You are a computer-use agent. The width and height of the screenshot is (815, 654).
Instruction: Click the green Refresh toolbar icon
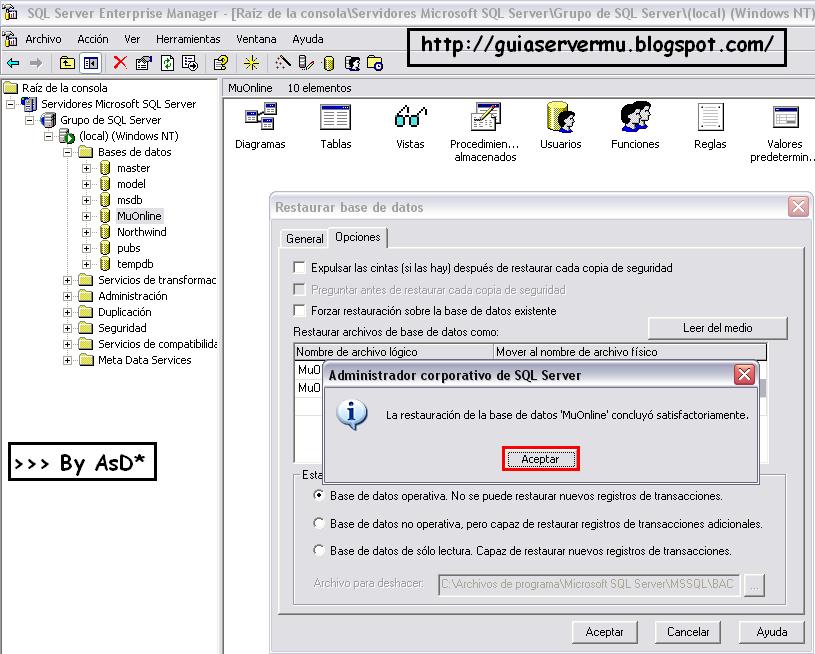(x=167, y=63)
